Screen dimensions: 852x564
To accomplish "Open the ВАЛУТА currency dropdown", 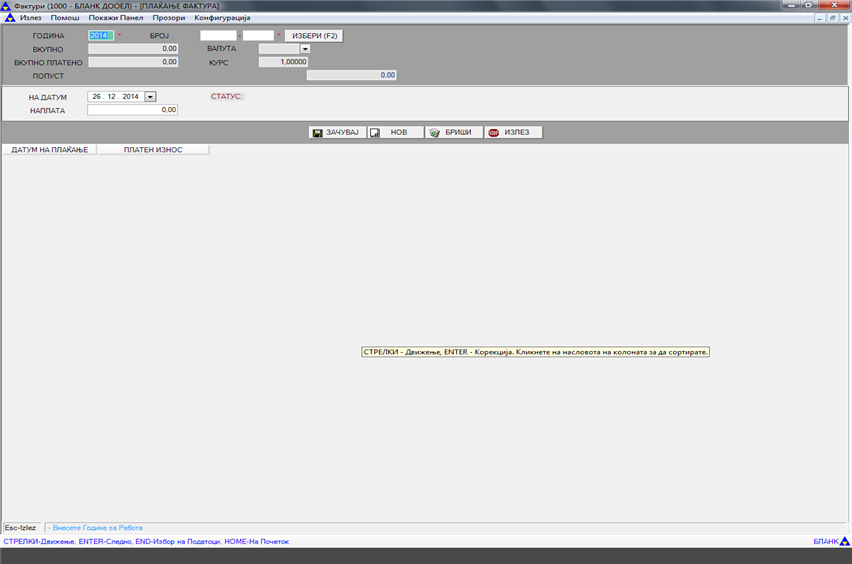I will click(305, 48).
